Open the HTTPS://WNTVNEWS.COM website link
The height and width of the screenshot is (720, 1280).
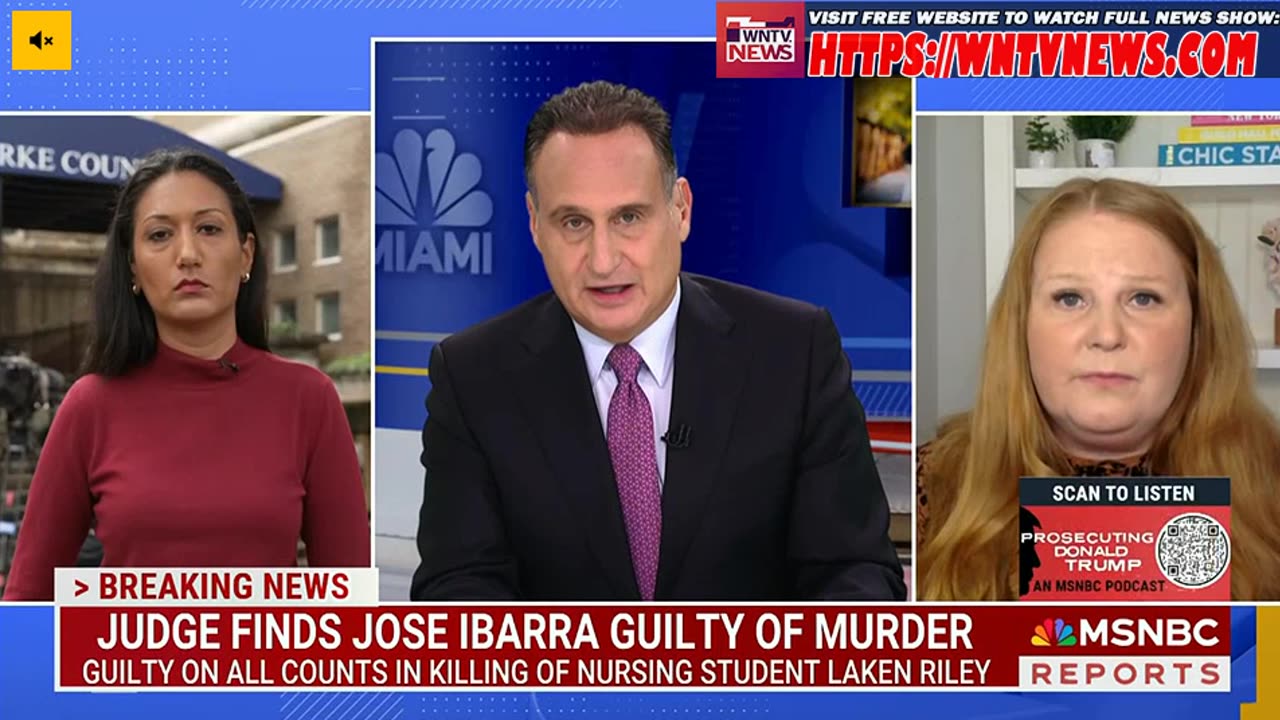[1032, 54]
